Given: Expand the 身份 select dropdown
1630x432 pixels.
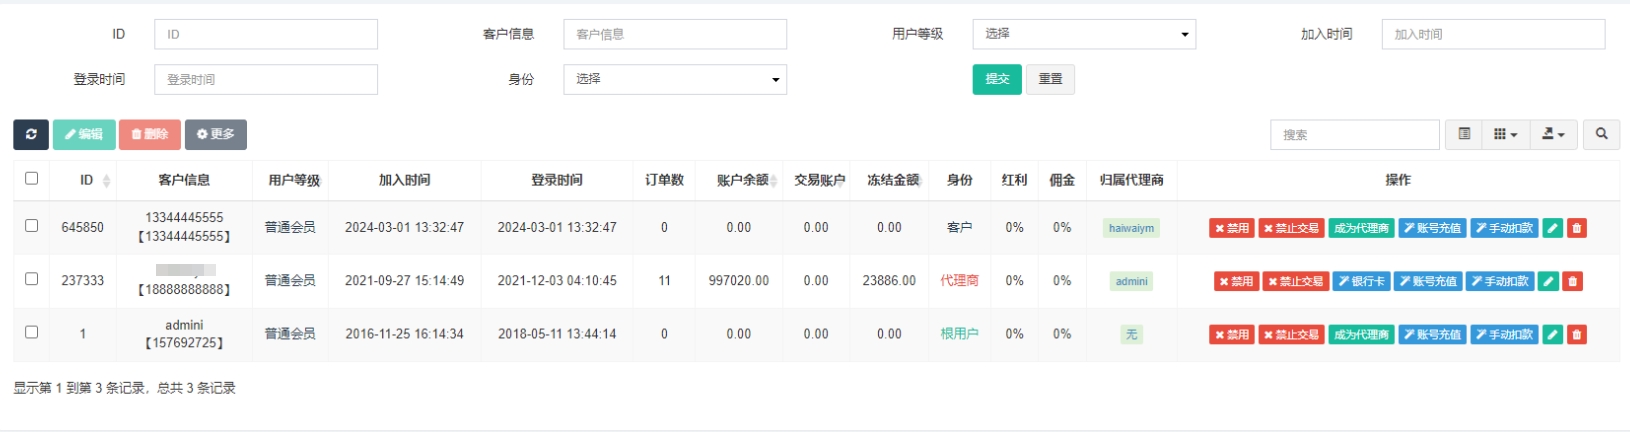Looking at the screenshot, I should point(674,79).
